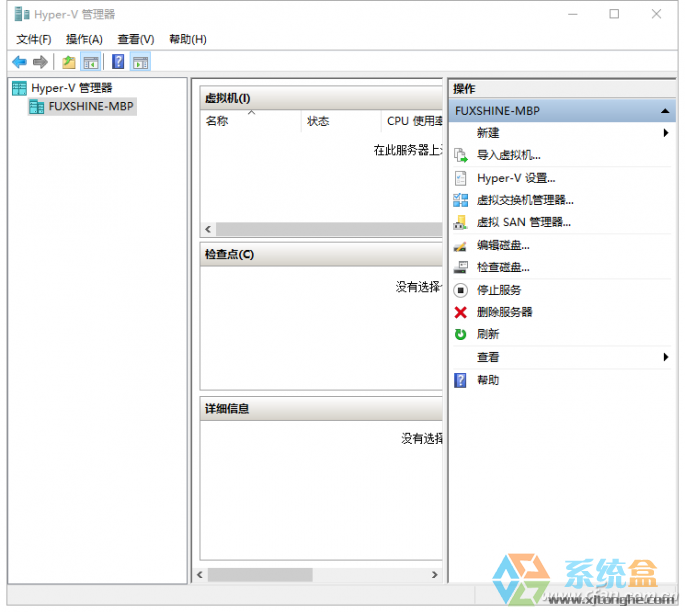This screenshot has height=612, width=685.
Task: Toggle the Action pane toolbar icon
Action: tap(140, 62)
